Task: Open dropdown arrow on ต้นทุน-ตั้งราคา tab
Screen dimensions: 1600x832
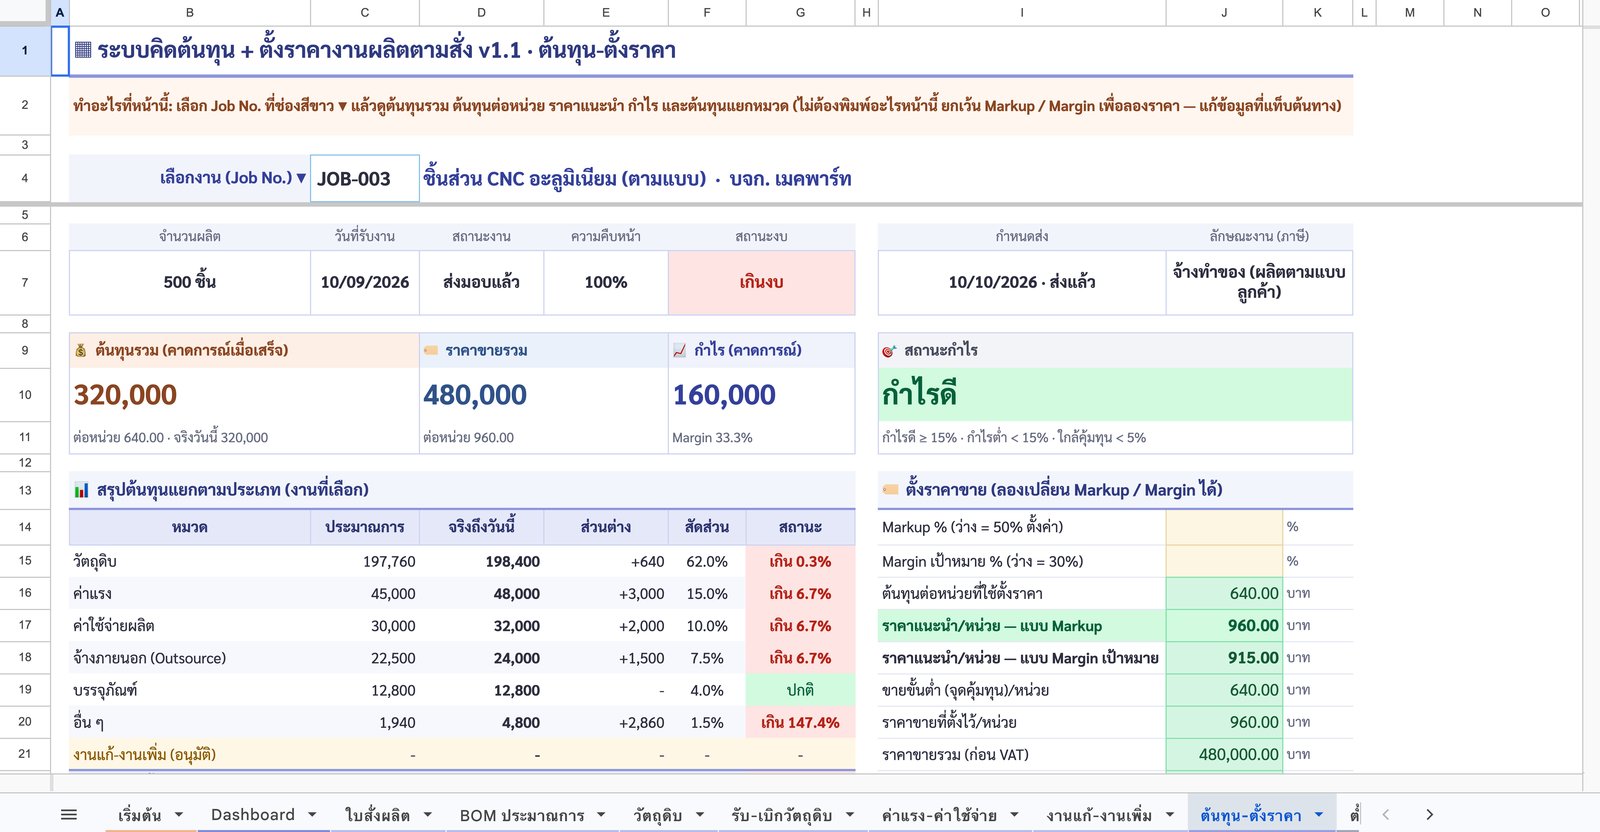Action: click(1319, 815)
